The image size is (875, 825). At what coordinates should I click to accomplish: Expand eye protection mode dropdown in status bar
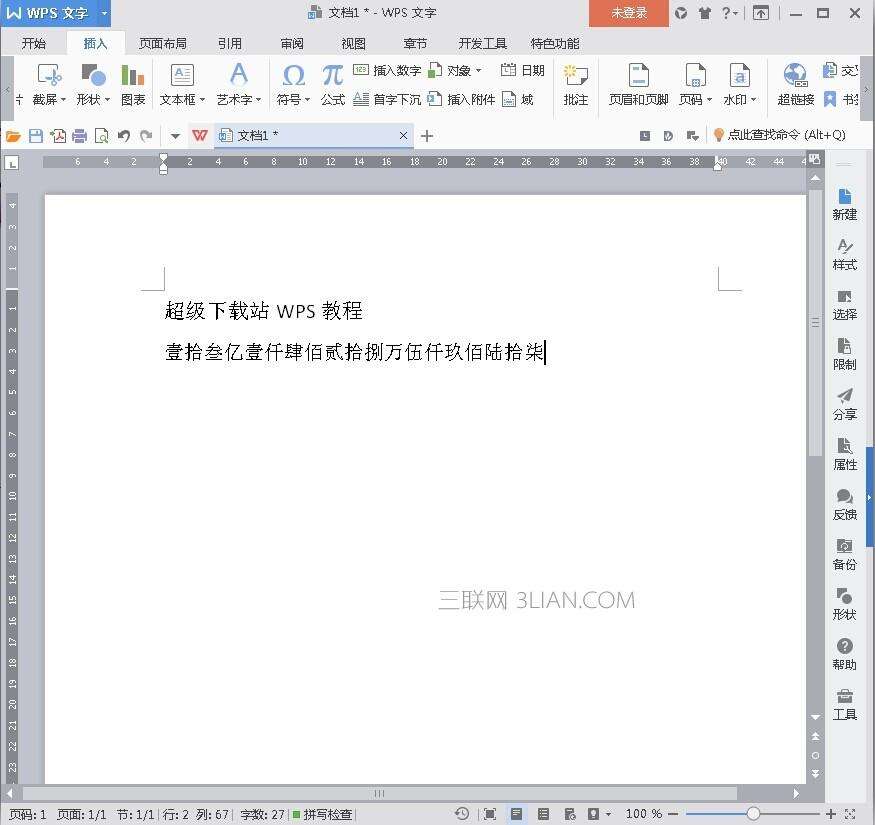[x=608, y=814]
